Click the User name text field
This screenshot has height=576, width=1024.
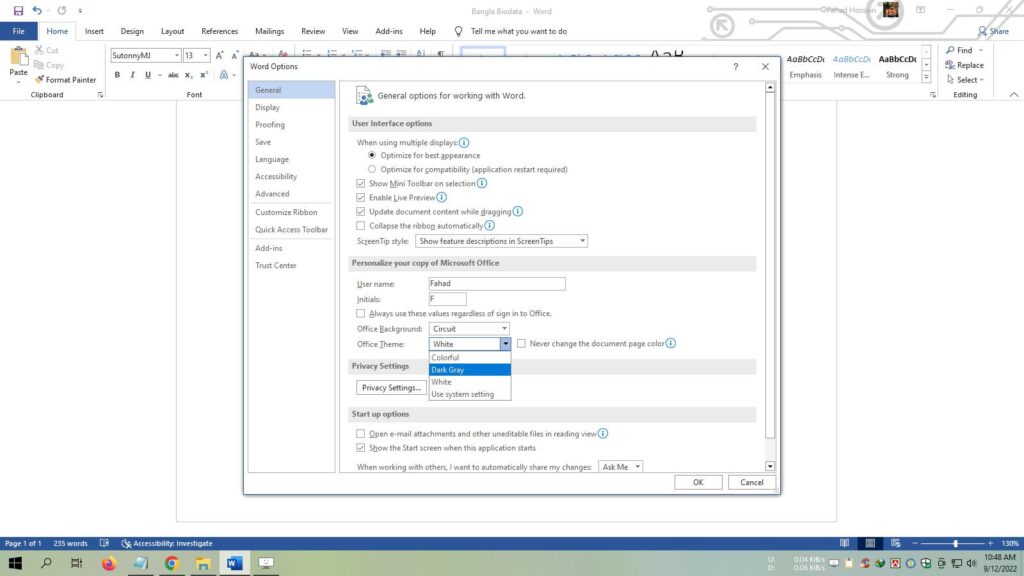pyautogui.click(x=497, y=284)
